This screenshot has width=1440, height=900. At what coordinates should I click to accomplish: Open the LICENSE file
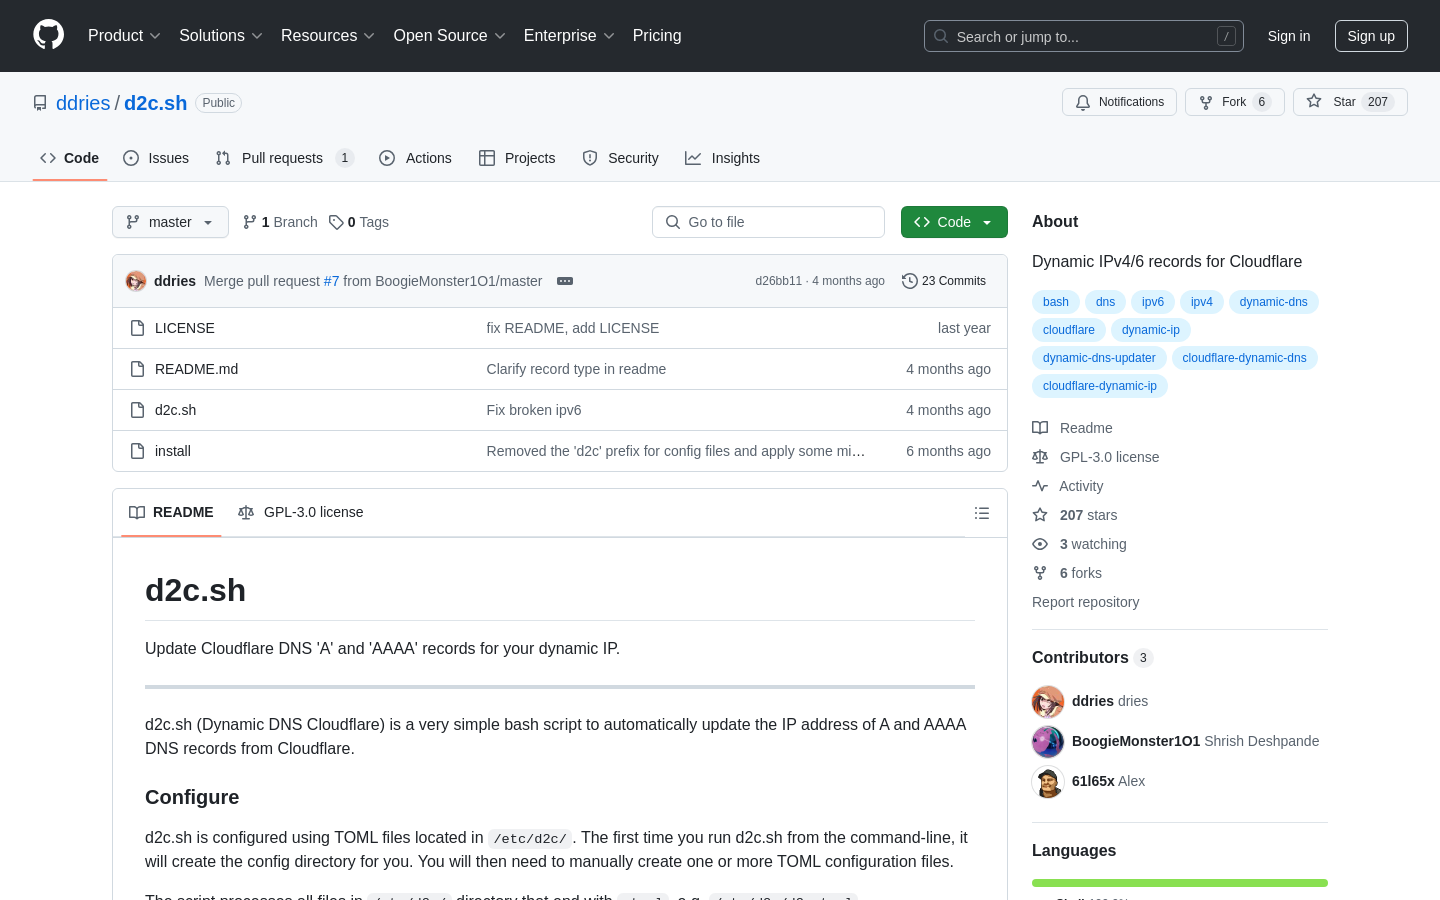tap(185, 328)
